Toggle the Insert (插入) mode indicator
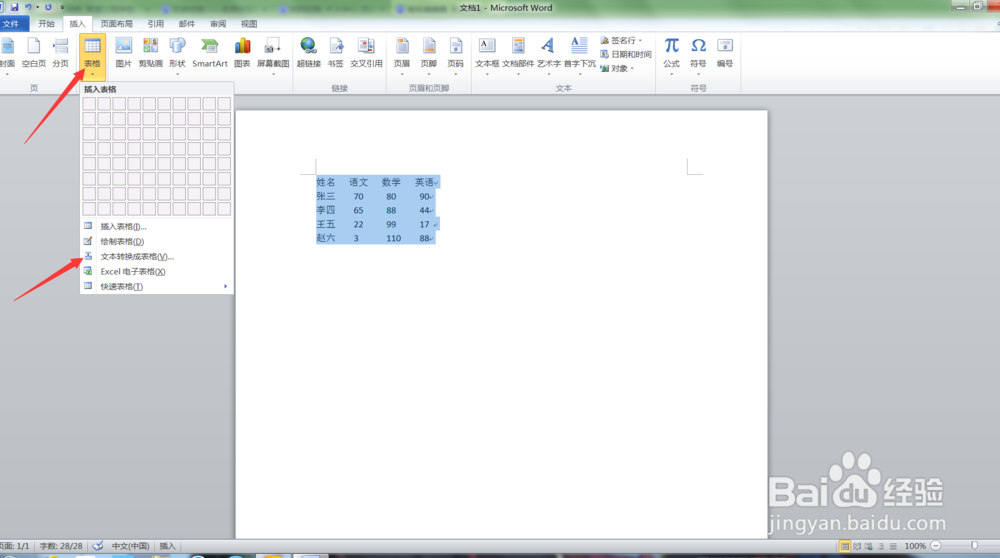The height and width of the screenshot is (558, 1000). [x=167, y=546]
